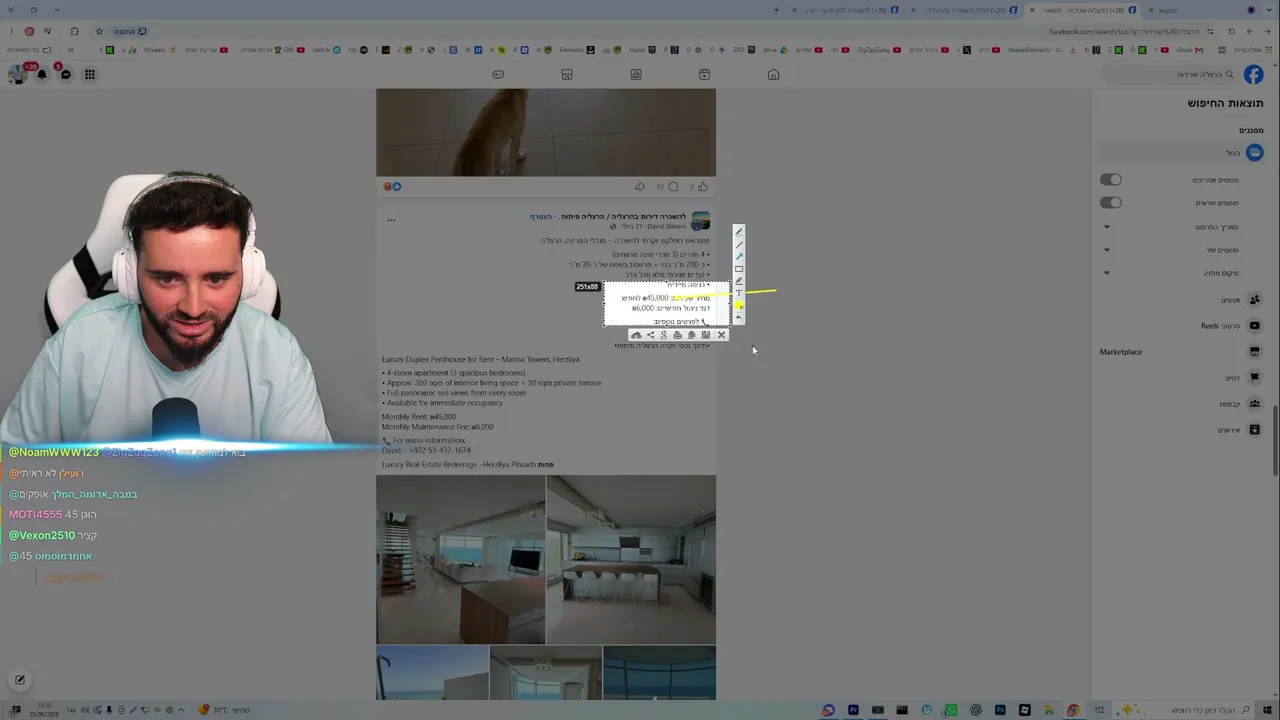Filter search results by People
1280x720 pixels.
[x=1180, y=300]
